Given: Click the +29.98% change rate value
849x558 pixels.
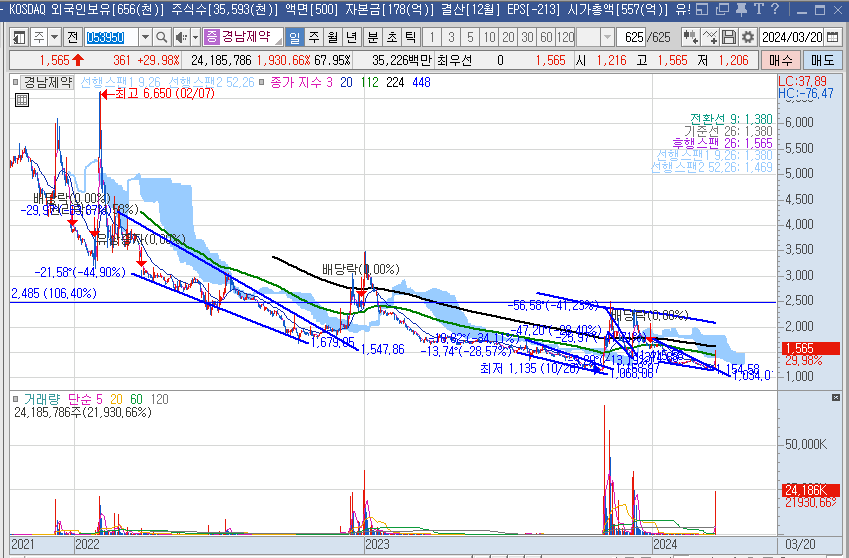Looking at the screenshot, I should (158, 60).
